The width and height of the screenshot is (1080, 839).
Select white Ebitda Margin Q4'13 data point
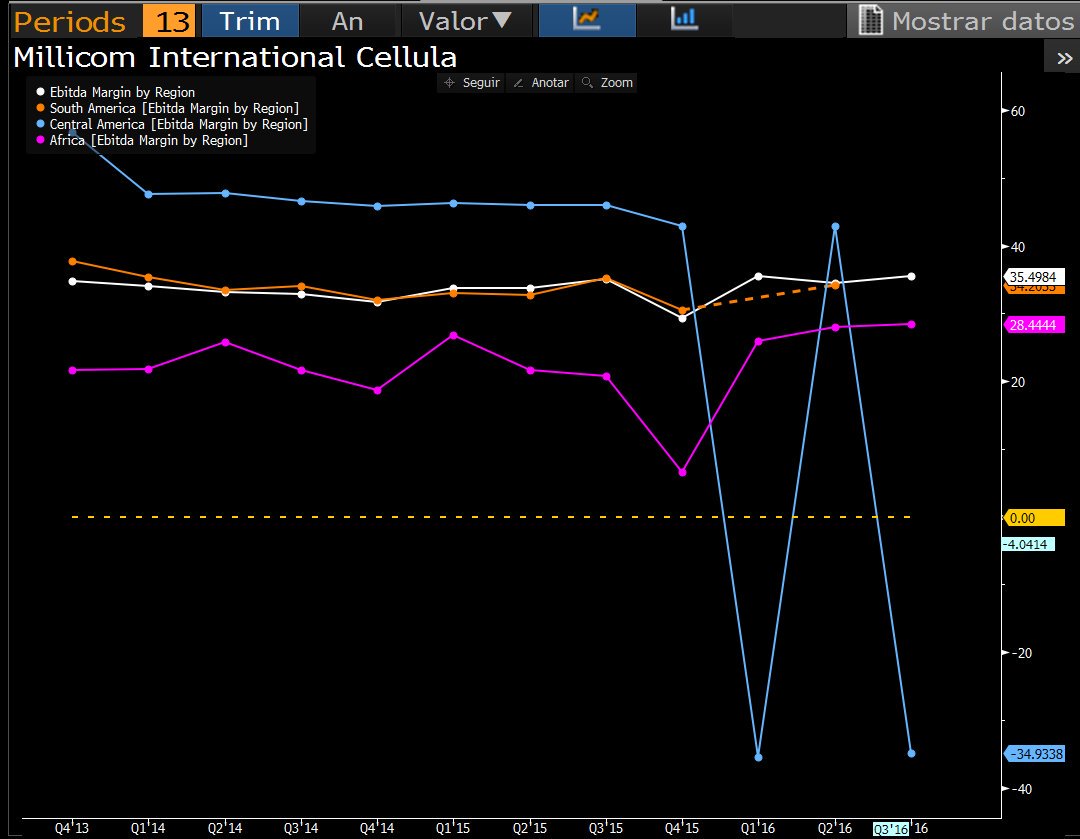(x=72, y=281)
